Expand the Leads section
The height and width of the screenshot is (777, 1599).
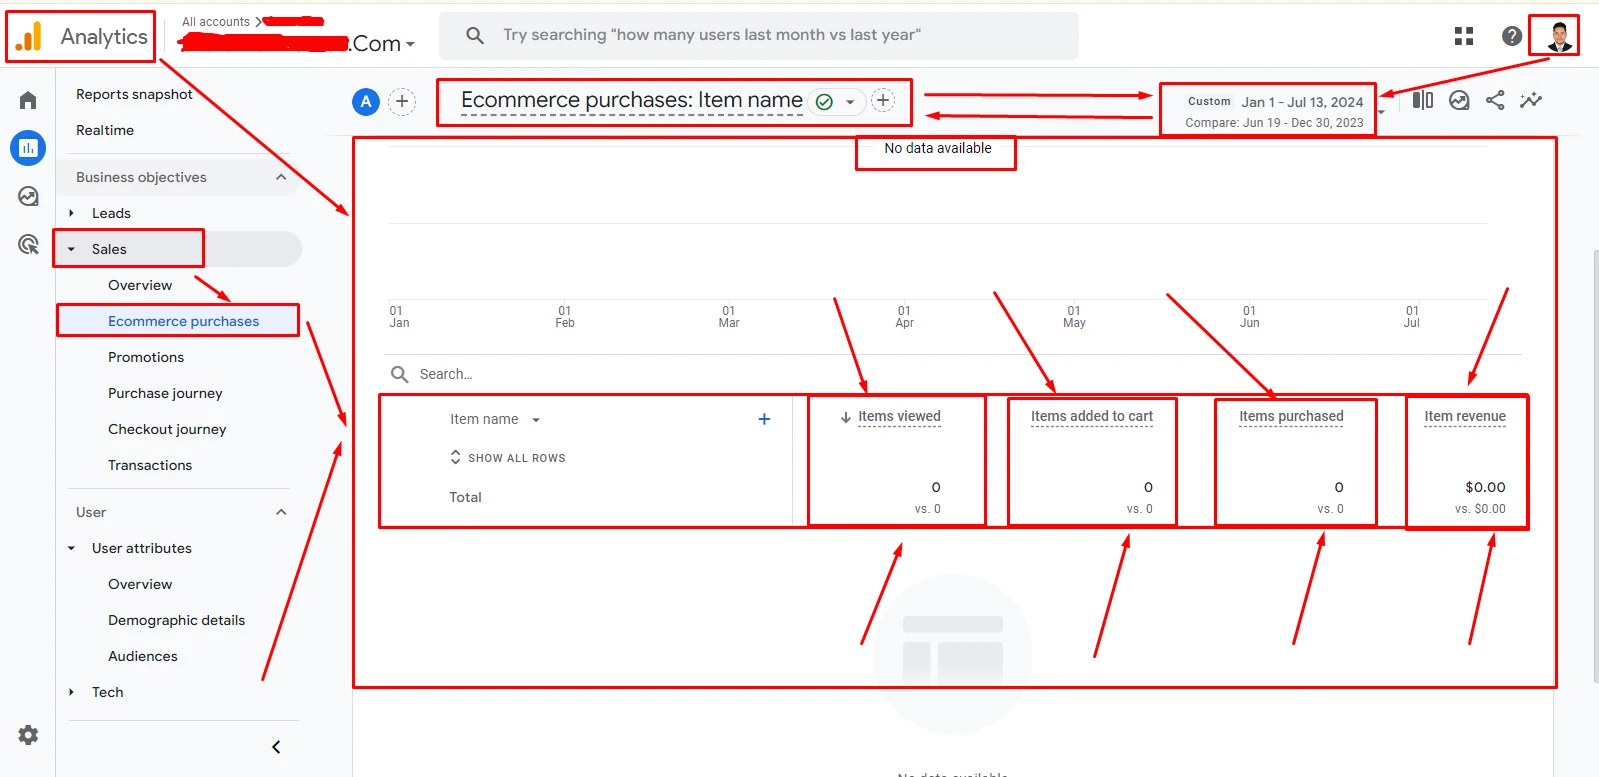click(71, 213)
